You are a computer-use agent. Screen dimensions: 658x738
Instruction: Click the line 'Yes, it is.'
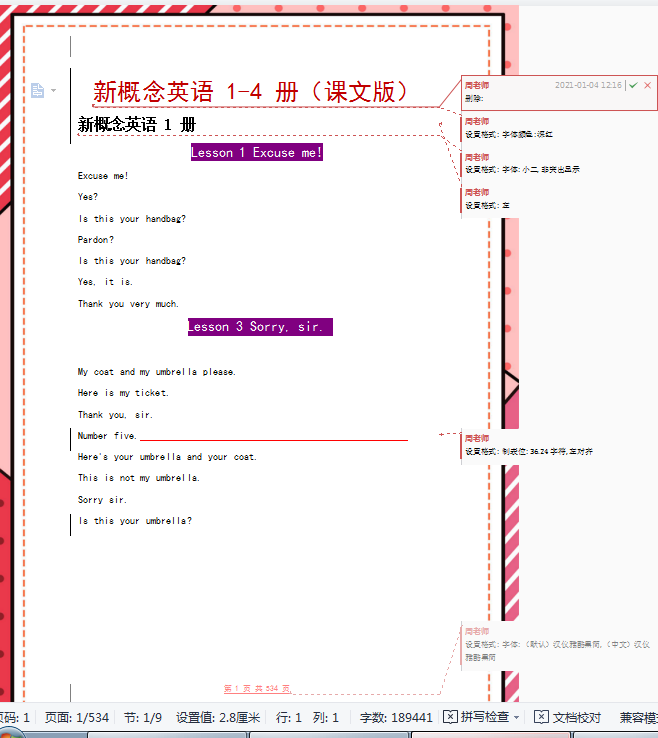pos(105,282)
